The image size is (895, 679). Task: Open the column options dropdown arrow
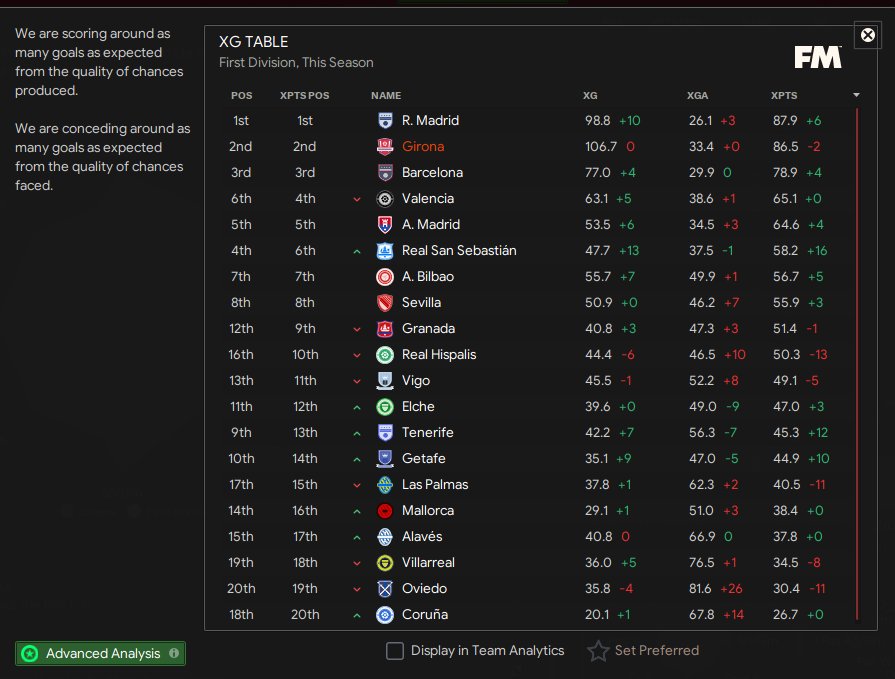[856, 95]
